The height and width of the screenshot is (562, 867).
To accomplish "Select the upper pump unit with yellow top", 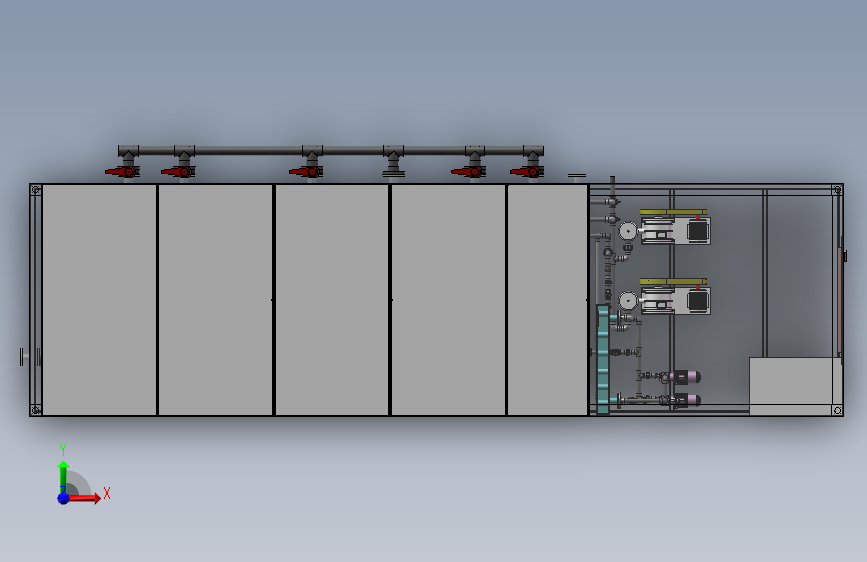I will coord(675,227).
